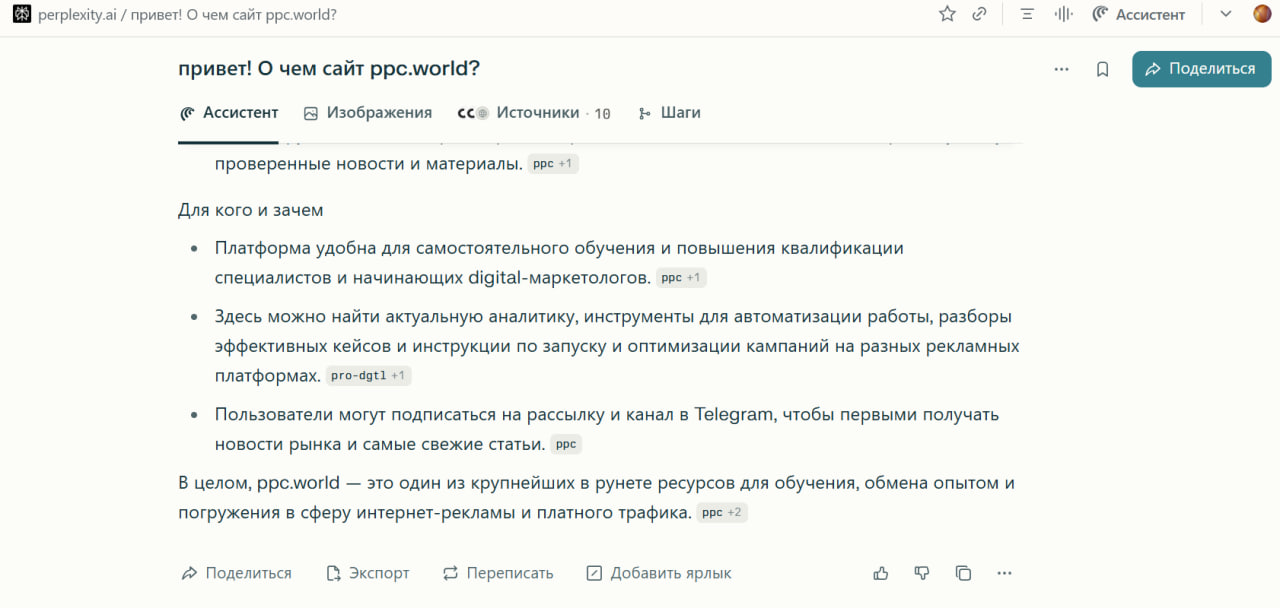
Task: Copy the assistant's answer using the copy icon
Action: pos(962,572)
